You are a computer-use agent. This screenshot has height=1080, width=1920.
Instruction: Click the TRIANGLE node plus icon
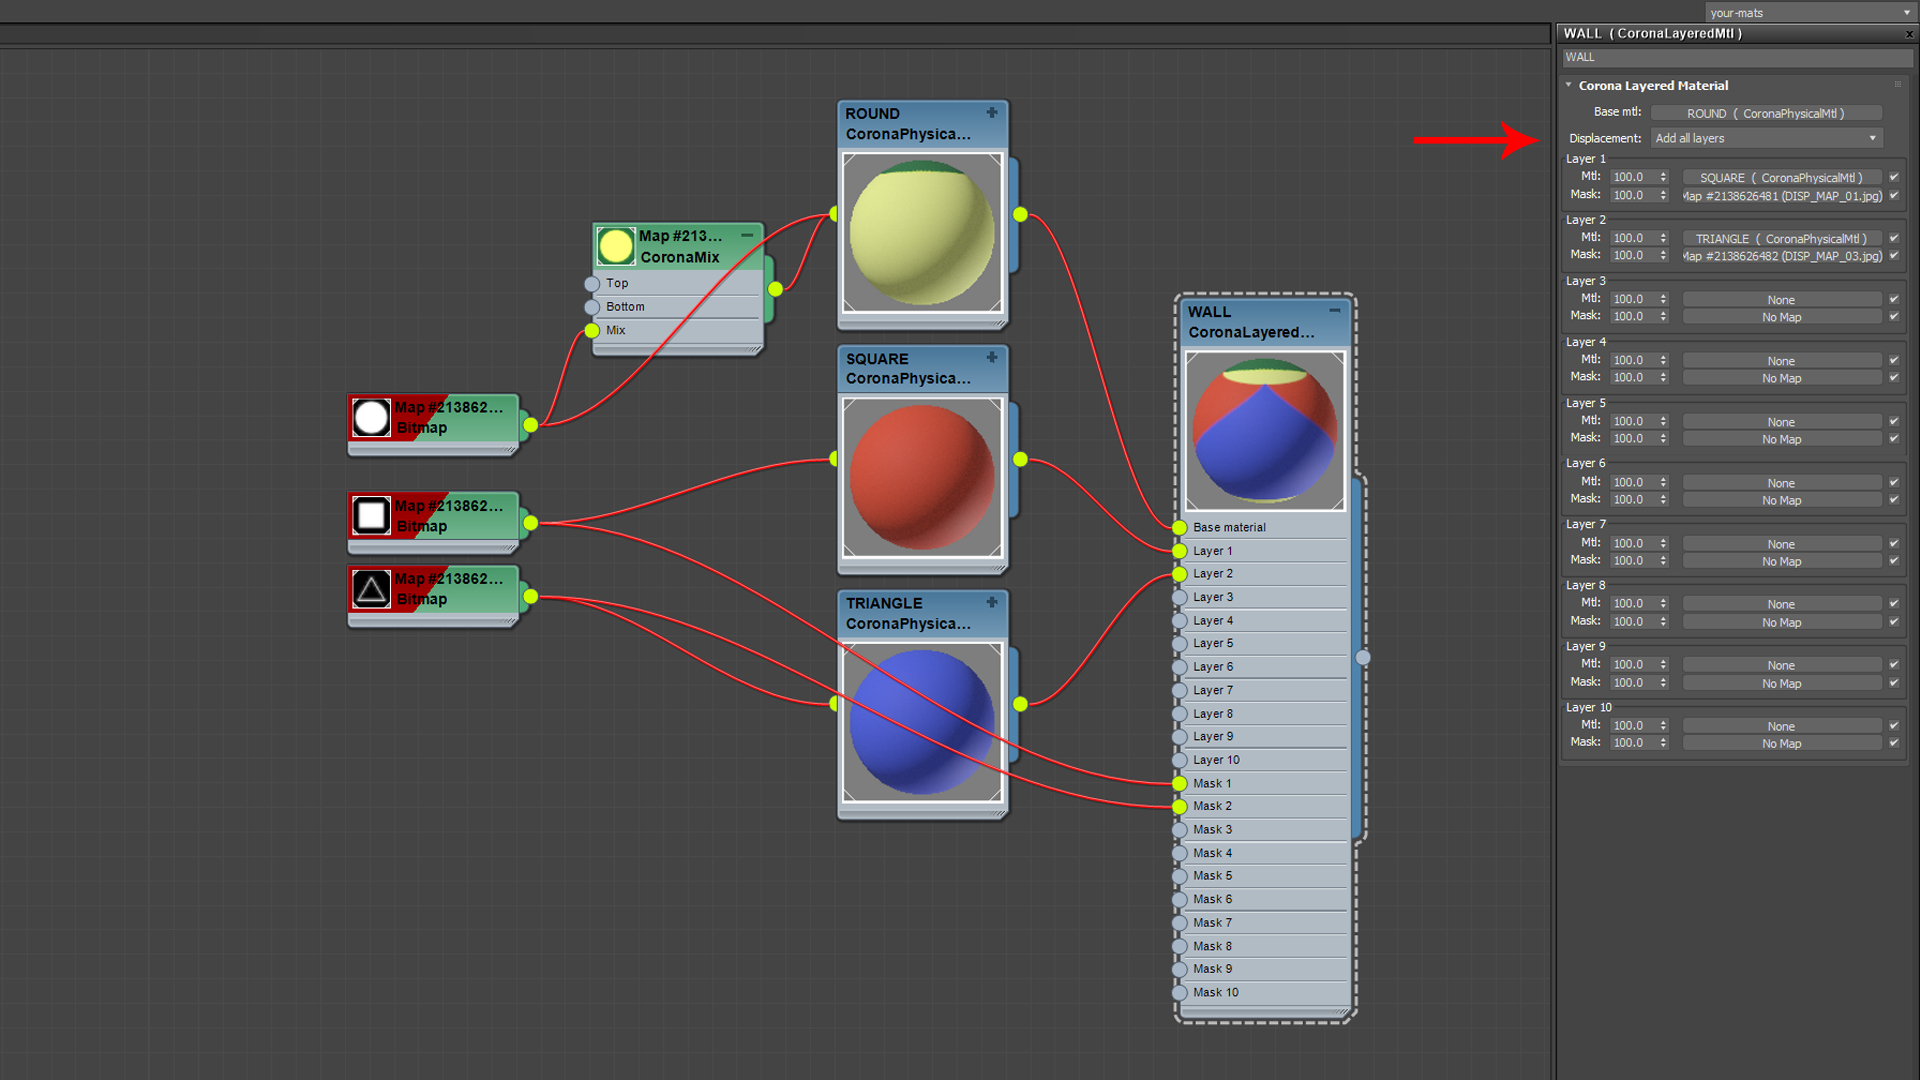point(992,602)
